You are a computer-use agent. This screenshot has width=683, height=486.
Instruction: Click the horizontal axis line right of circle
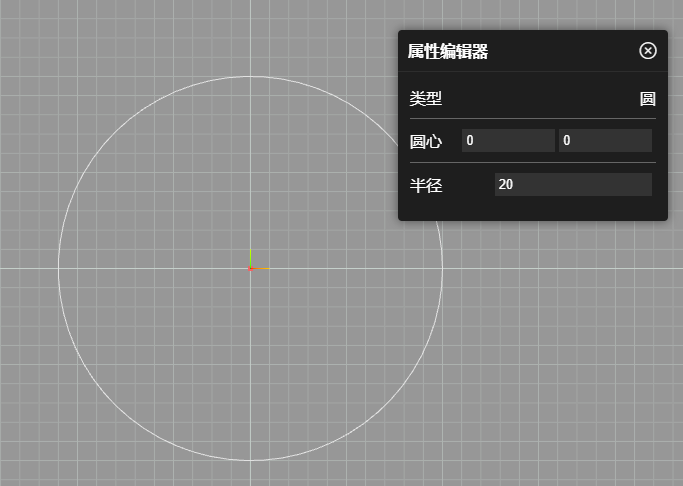[x=560, y=268]
